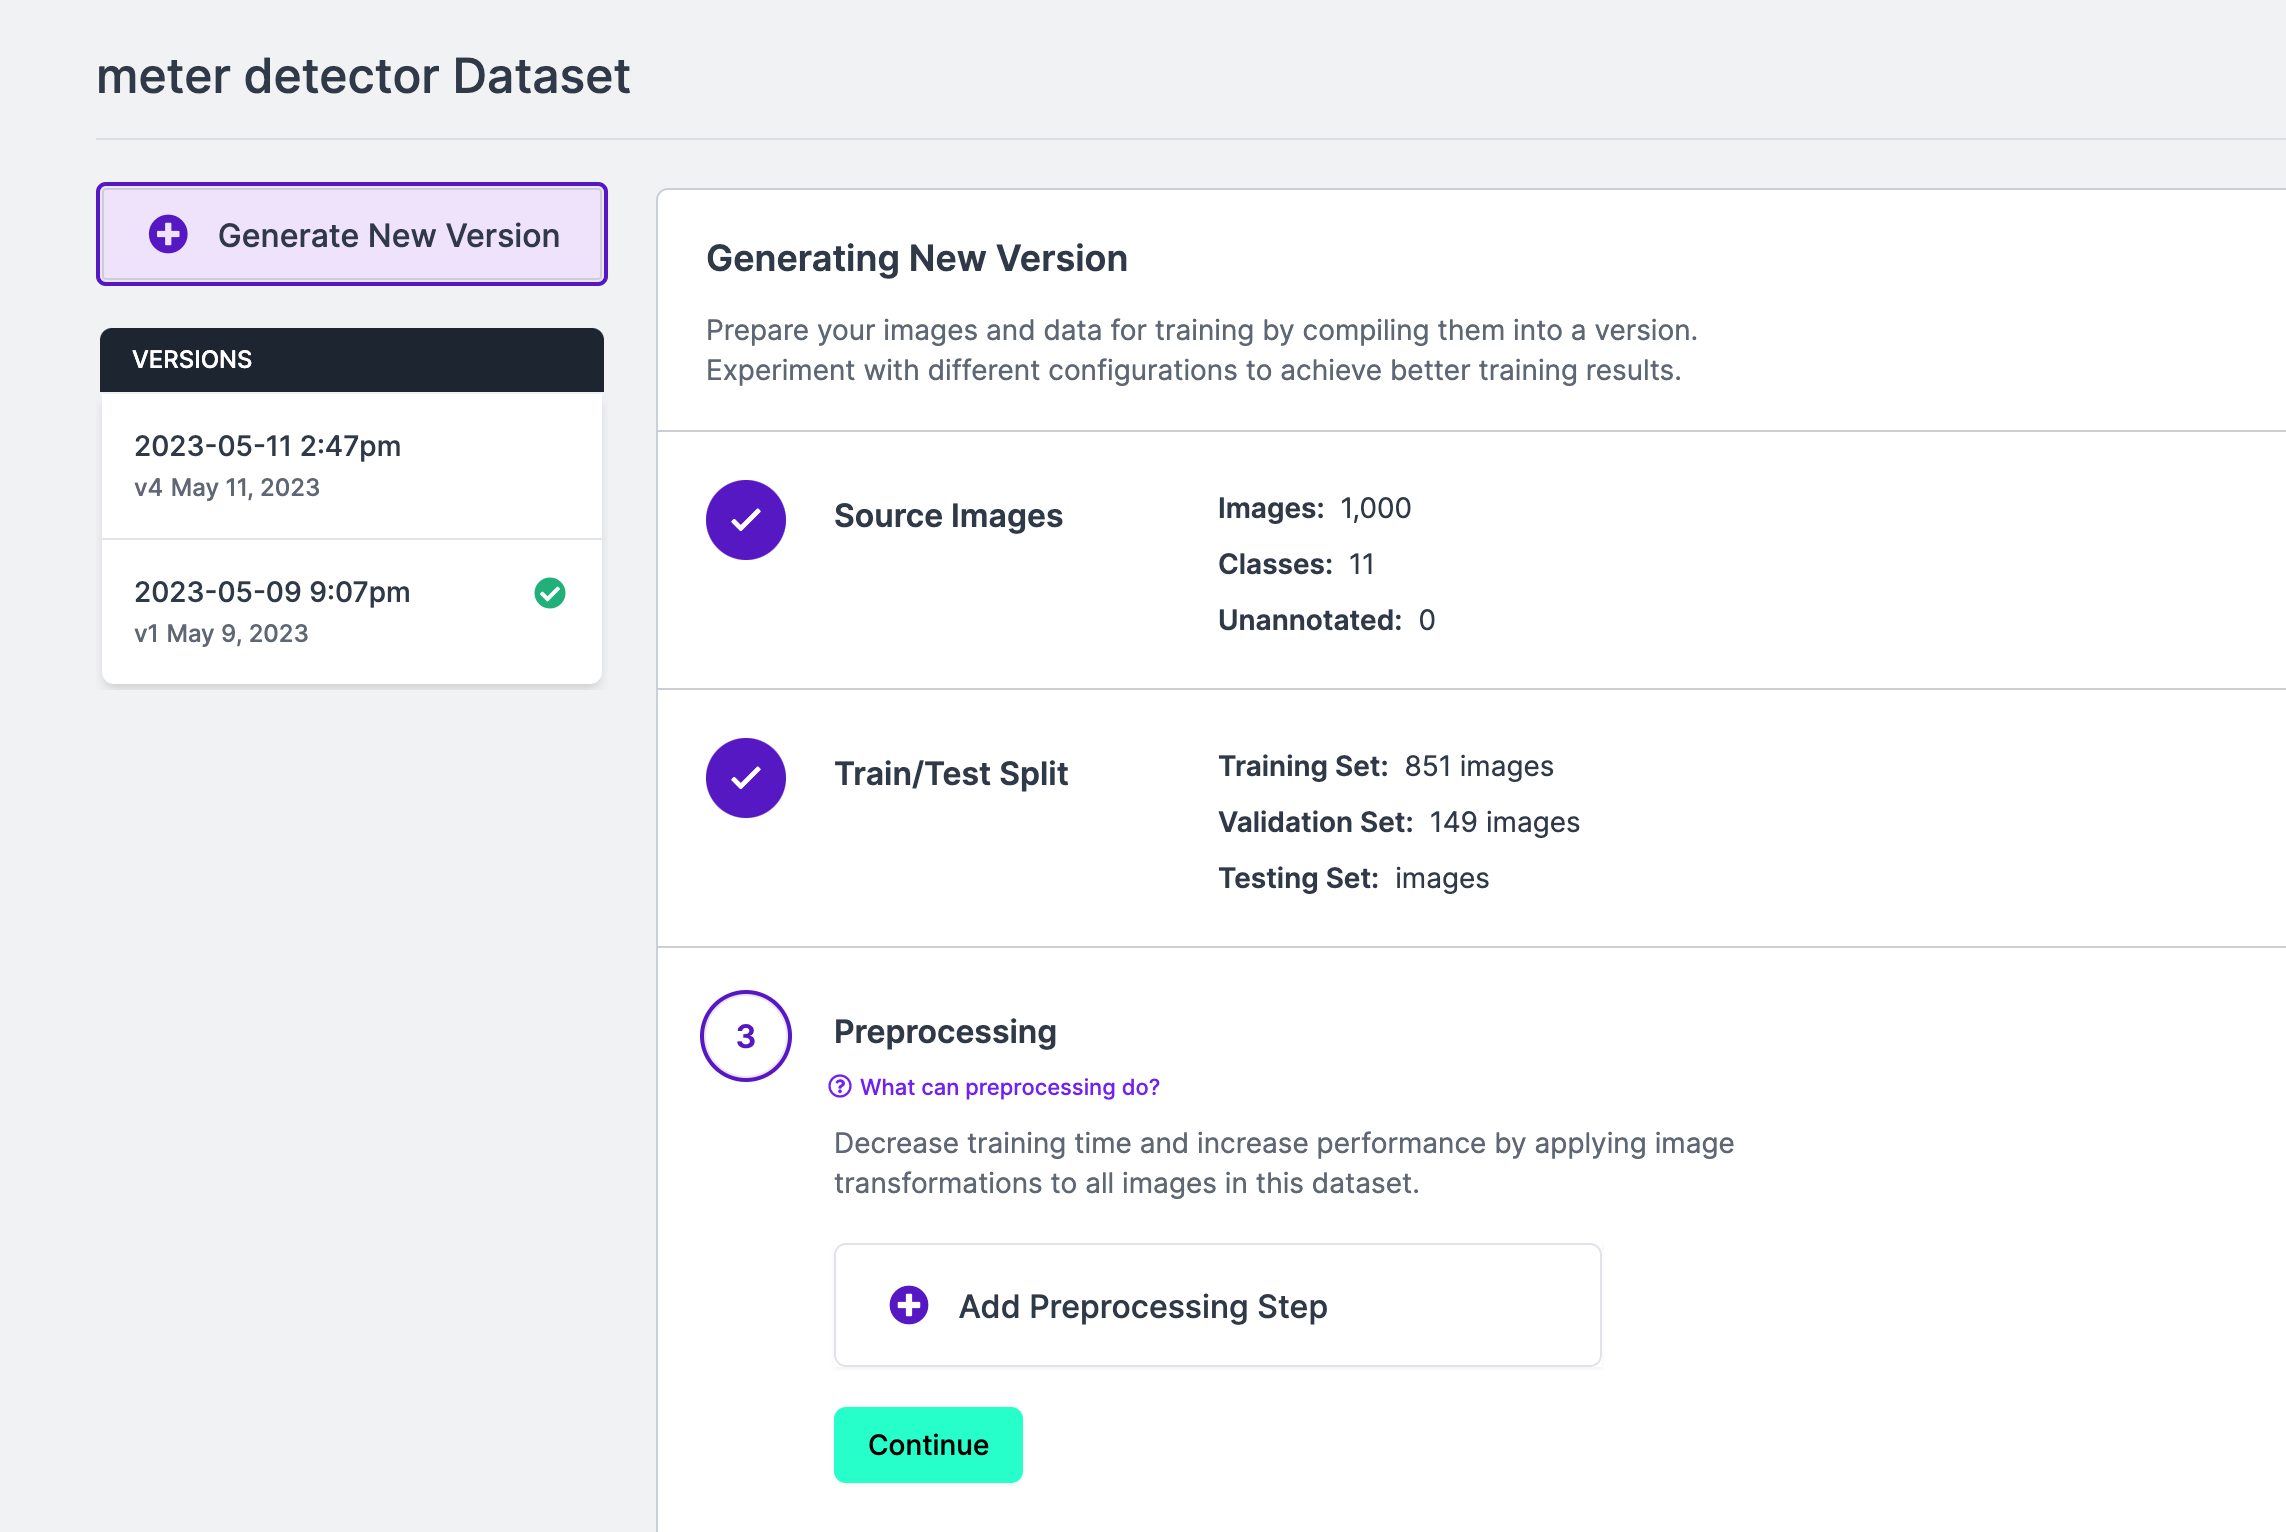Click 'Unannotated: 0' value
2286x1532 pixels.
pyautogui.click(x=1326, y=620)
